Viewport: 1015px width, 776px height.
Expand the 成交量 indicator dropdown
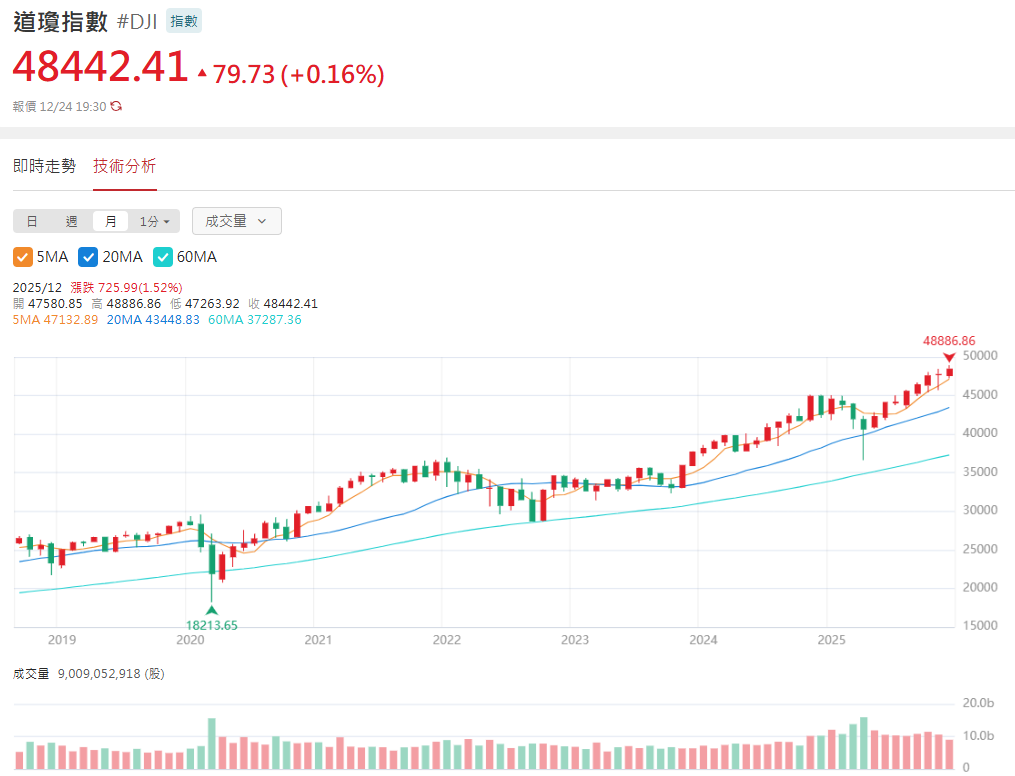click(x=236, y=221)
